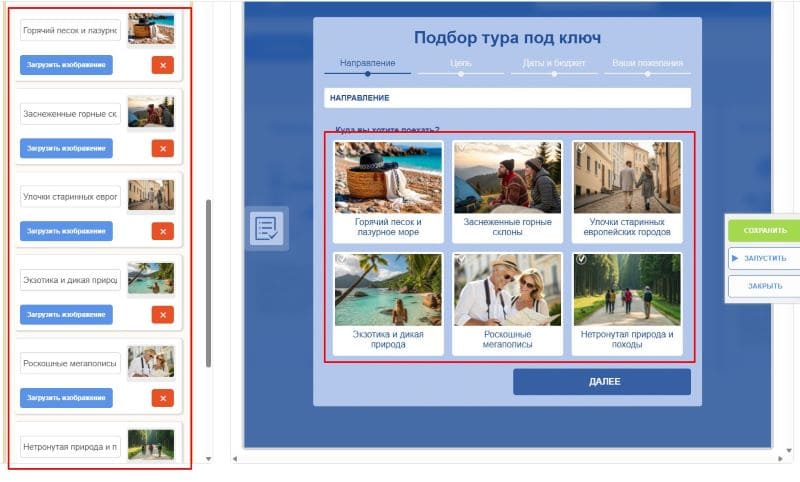Select sidebar thumbnail of forest hikers
800x482 pixels.
151,444
